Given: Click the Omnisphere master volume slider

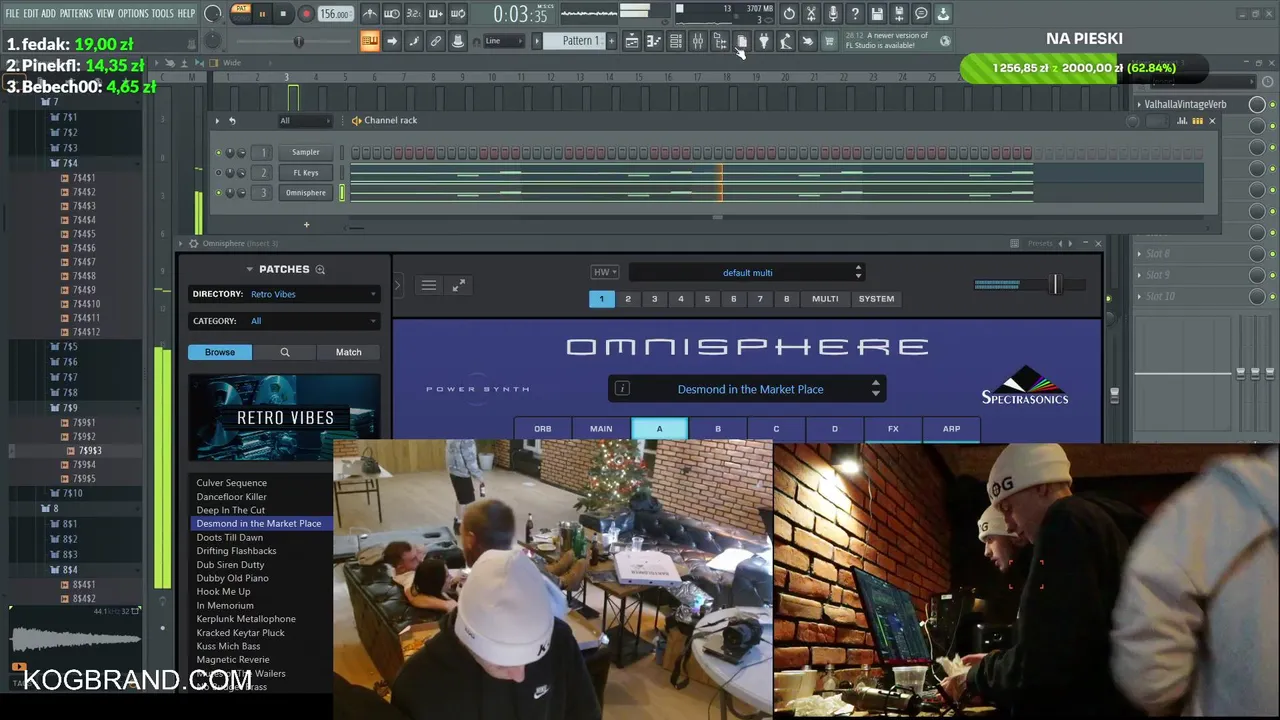Looking at the screenshot, I should click(1056, 284).
